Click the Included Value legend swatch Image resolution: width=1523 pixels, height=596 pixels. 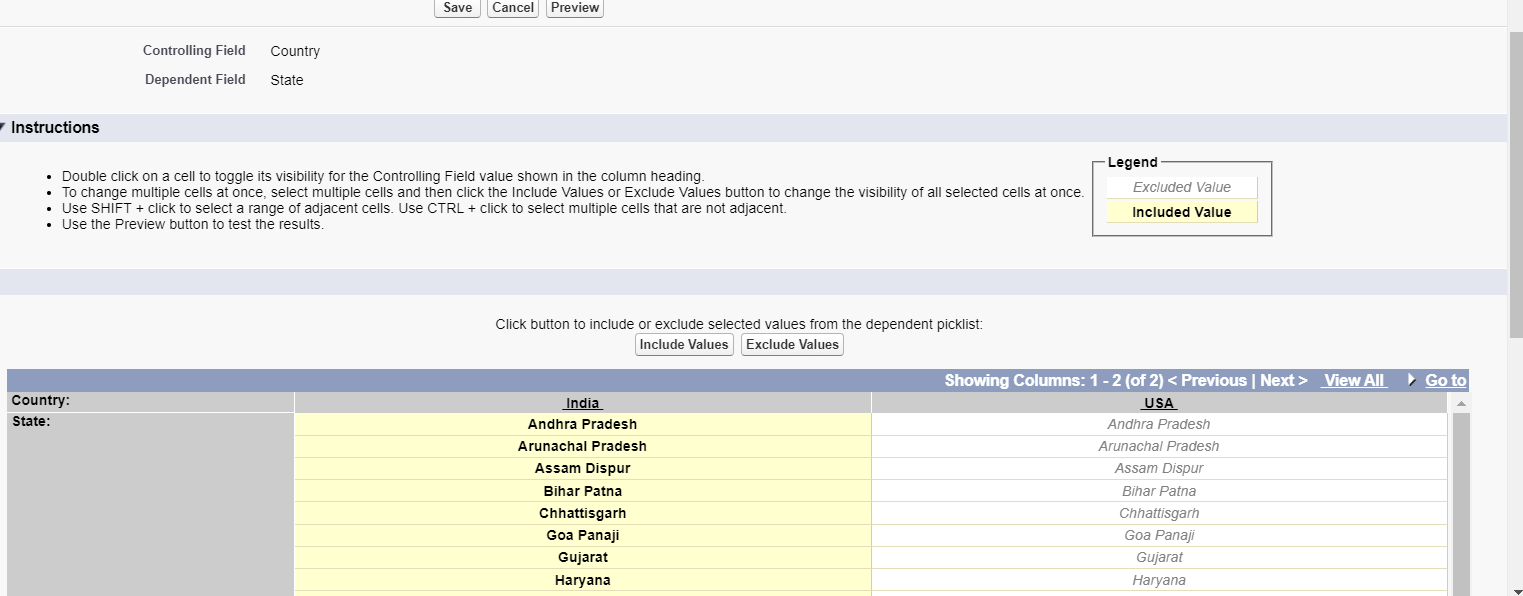point(1181,212)
